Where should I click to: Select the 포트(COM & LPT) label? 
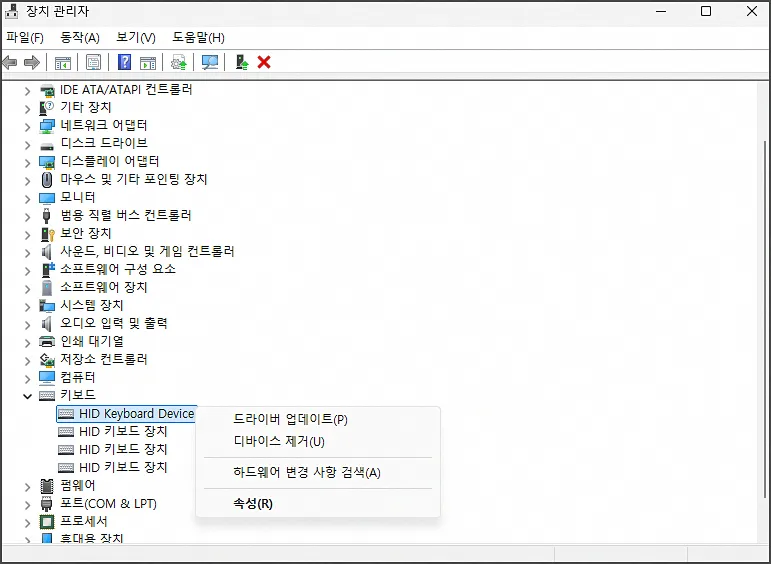[x=108, y=504]
